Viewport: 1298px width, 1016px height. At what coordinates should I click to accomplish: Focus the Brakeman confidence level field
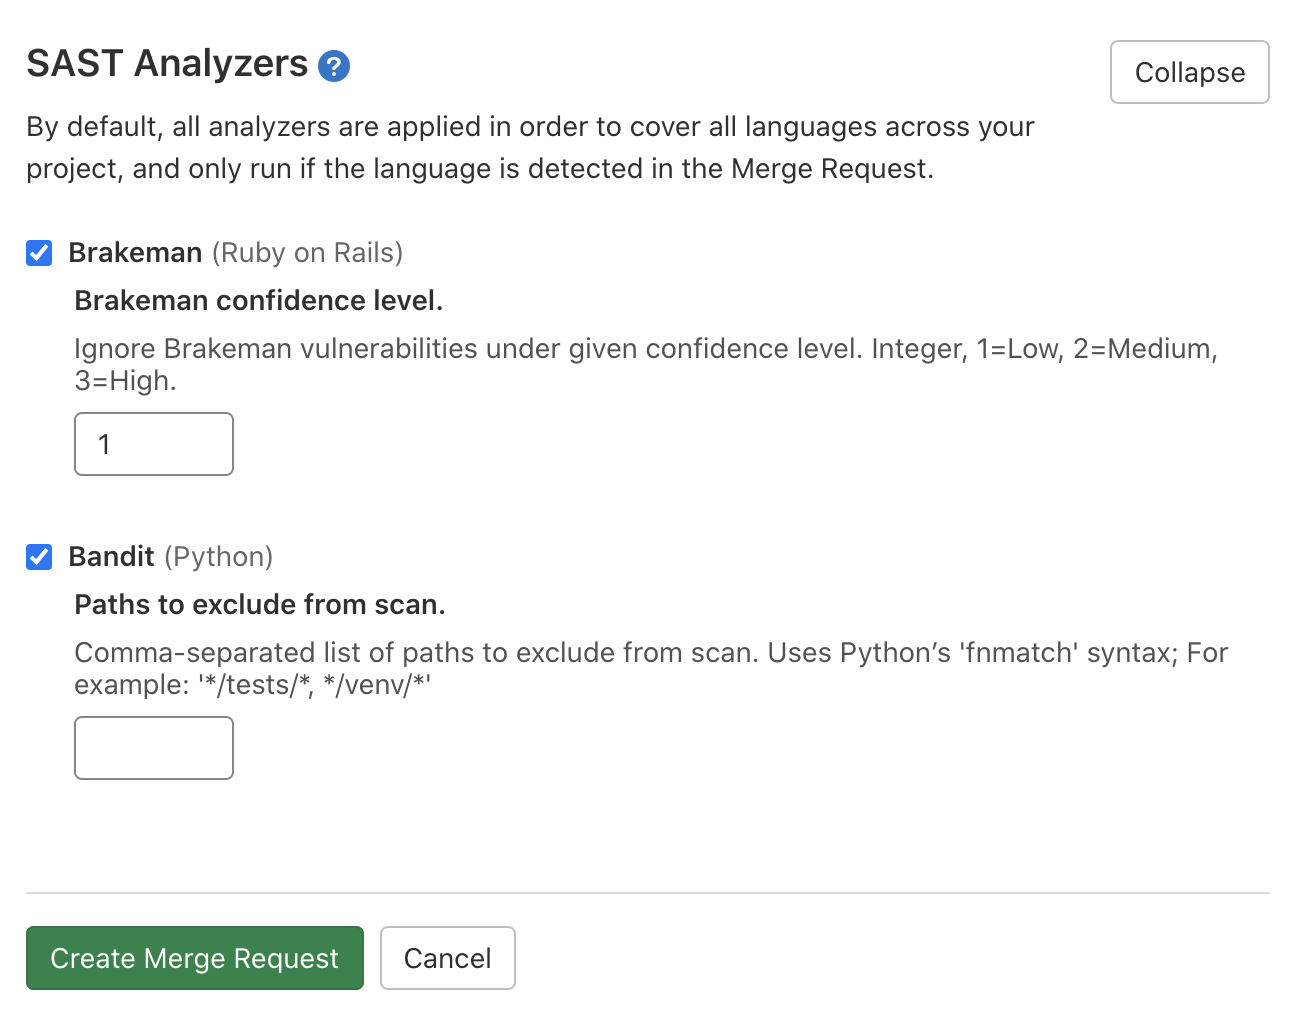click(153, 444)
